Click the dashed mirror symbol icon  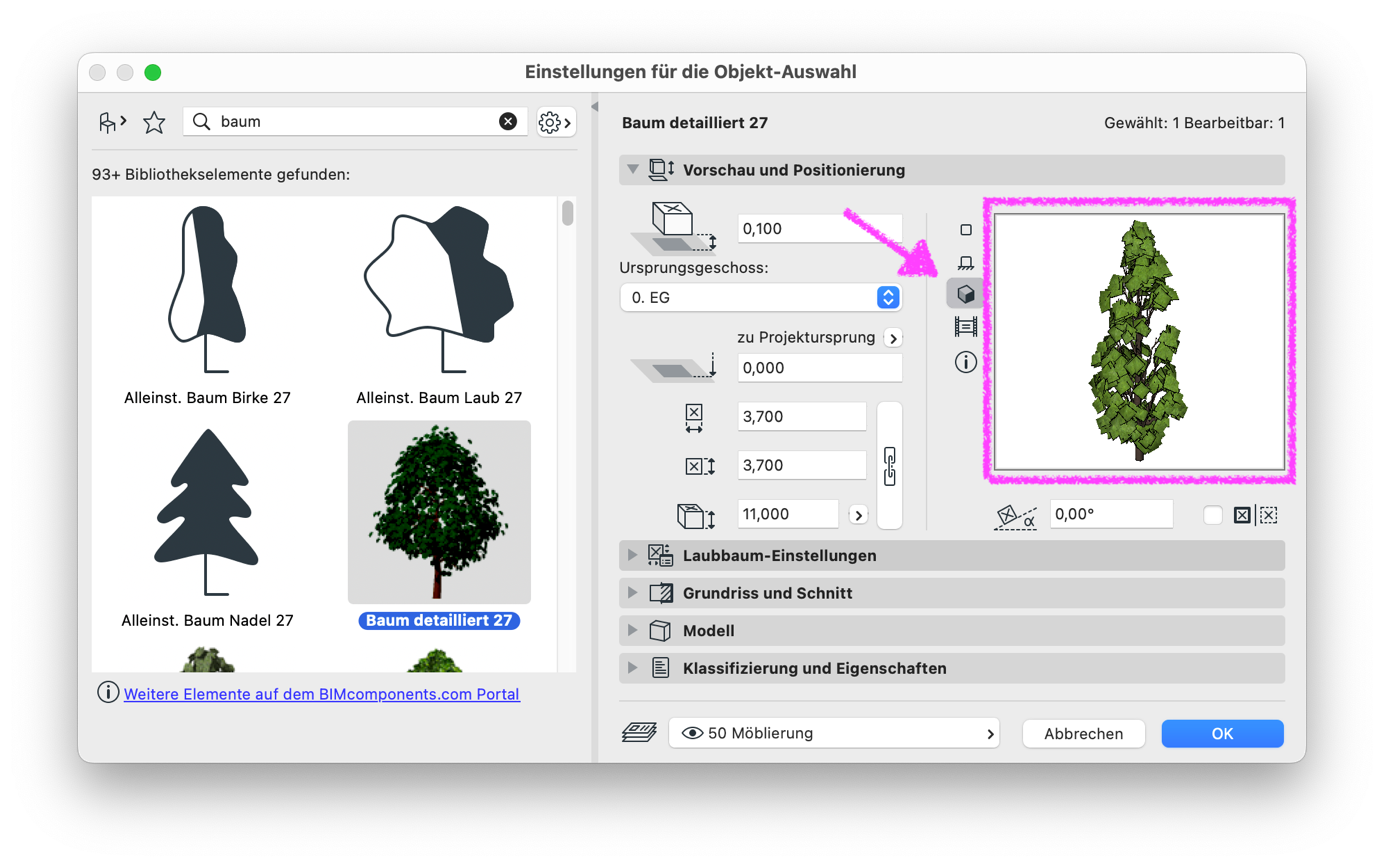(1268, 515)
